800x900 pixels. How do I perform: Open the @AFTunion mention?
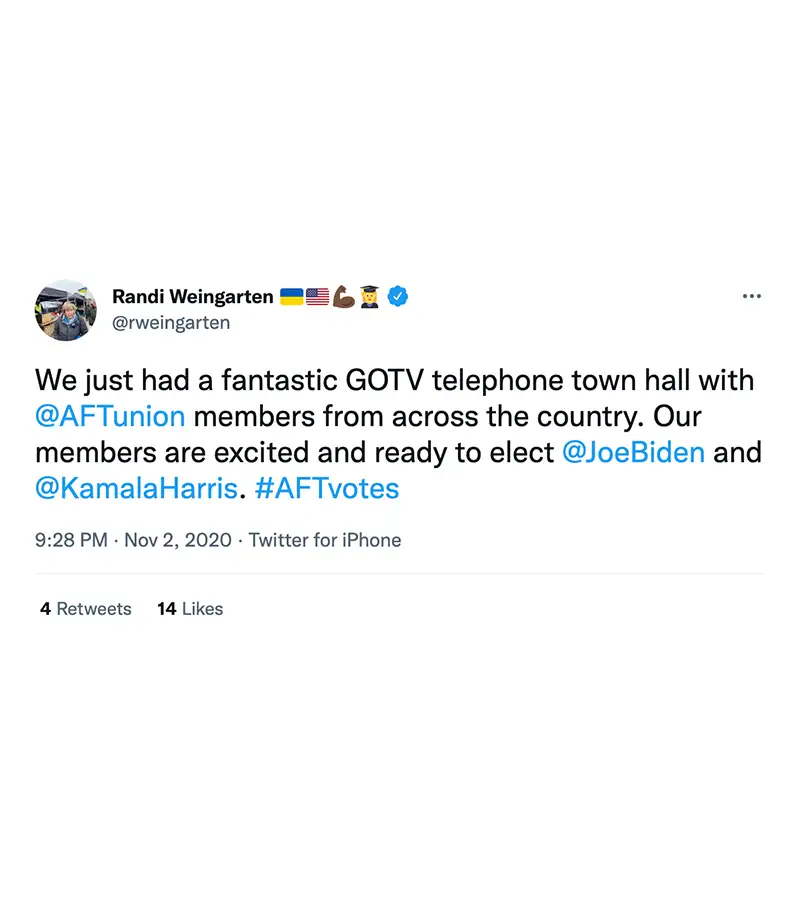point(110,416)
